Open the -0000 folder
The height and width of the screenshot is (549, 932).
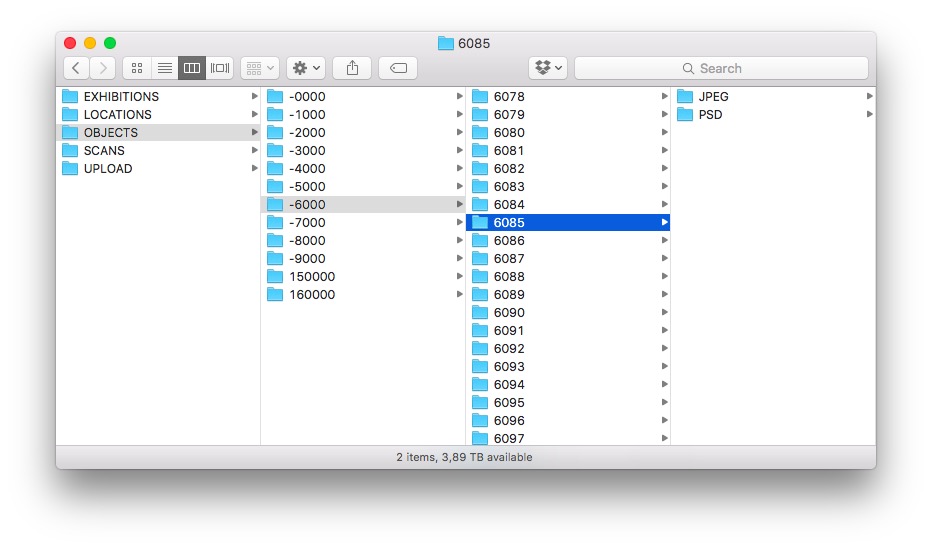click(364, 96)
